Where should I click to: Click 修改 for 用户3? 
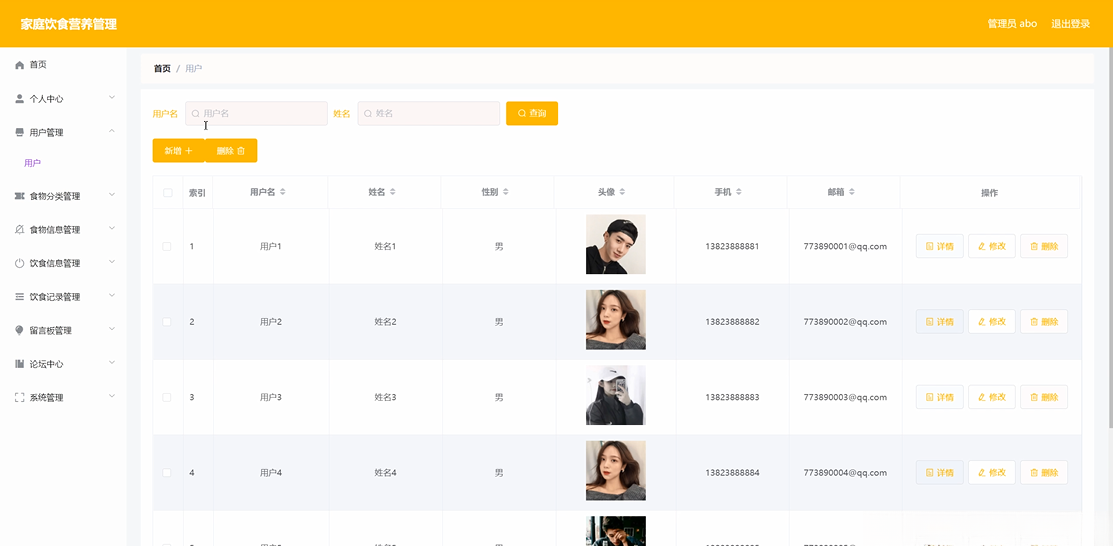coord(992,397)
